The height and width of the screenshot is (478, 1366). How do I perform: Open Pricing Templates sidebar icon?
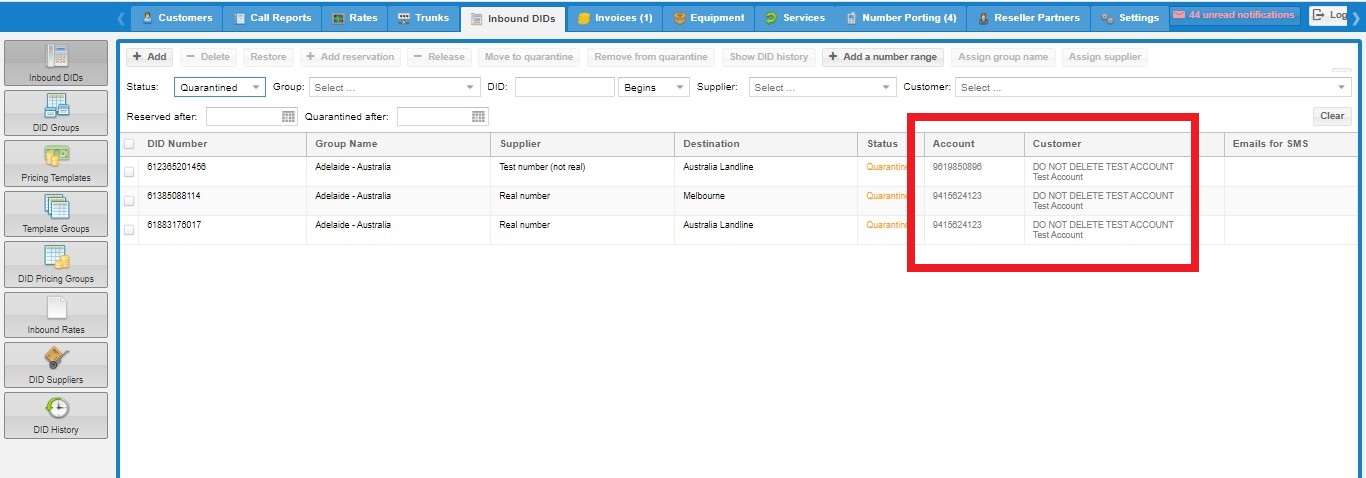click(56, 157)
